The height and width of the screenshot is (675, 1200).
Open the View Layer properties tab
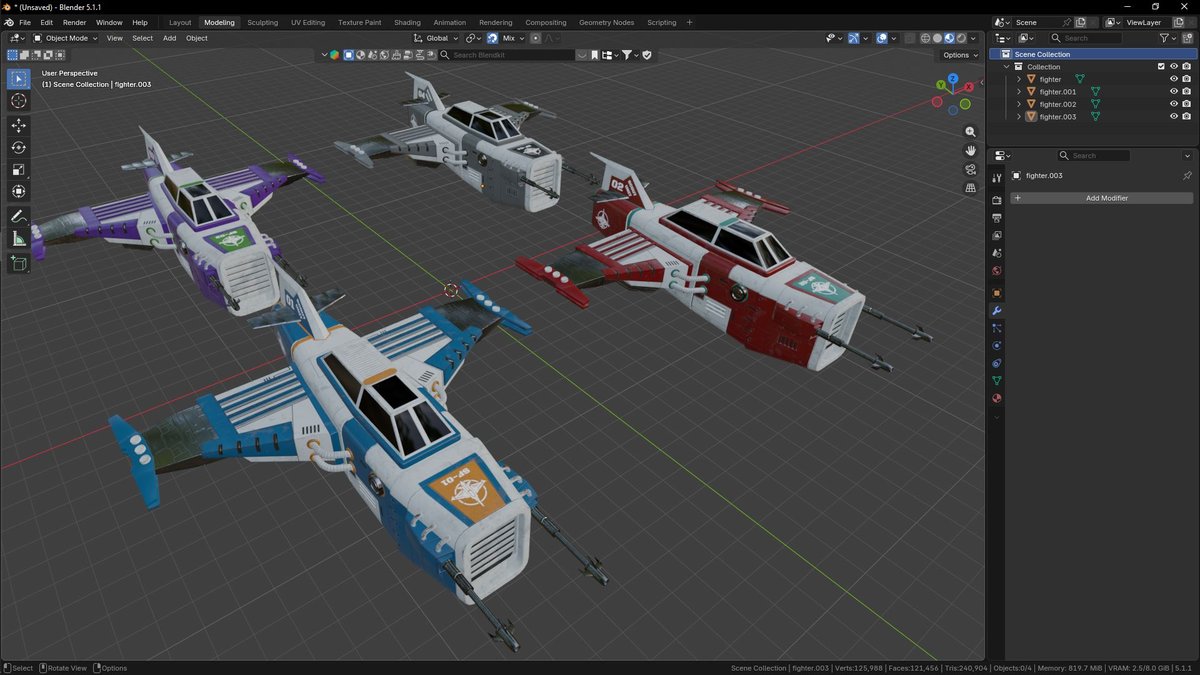(997, 236)
